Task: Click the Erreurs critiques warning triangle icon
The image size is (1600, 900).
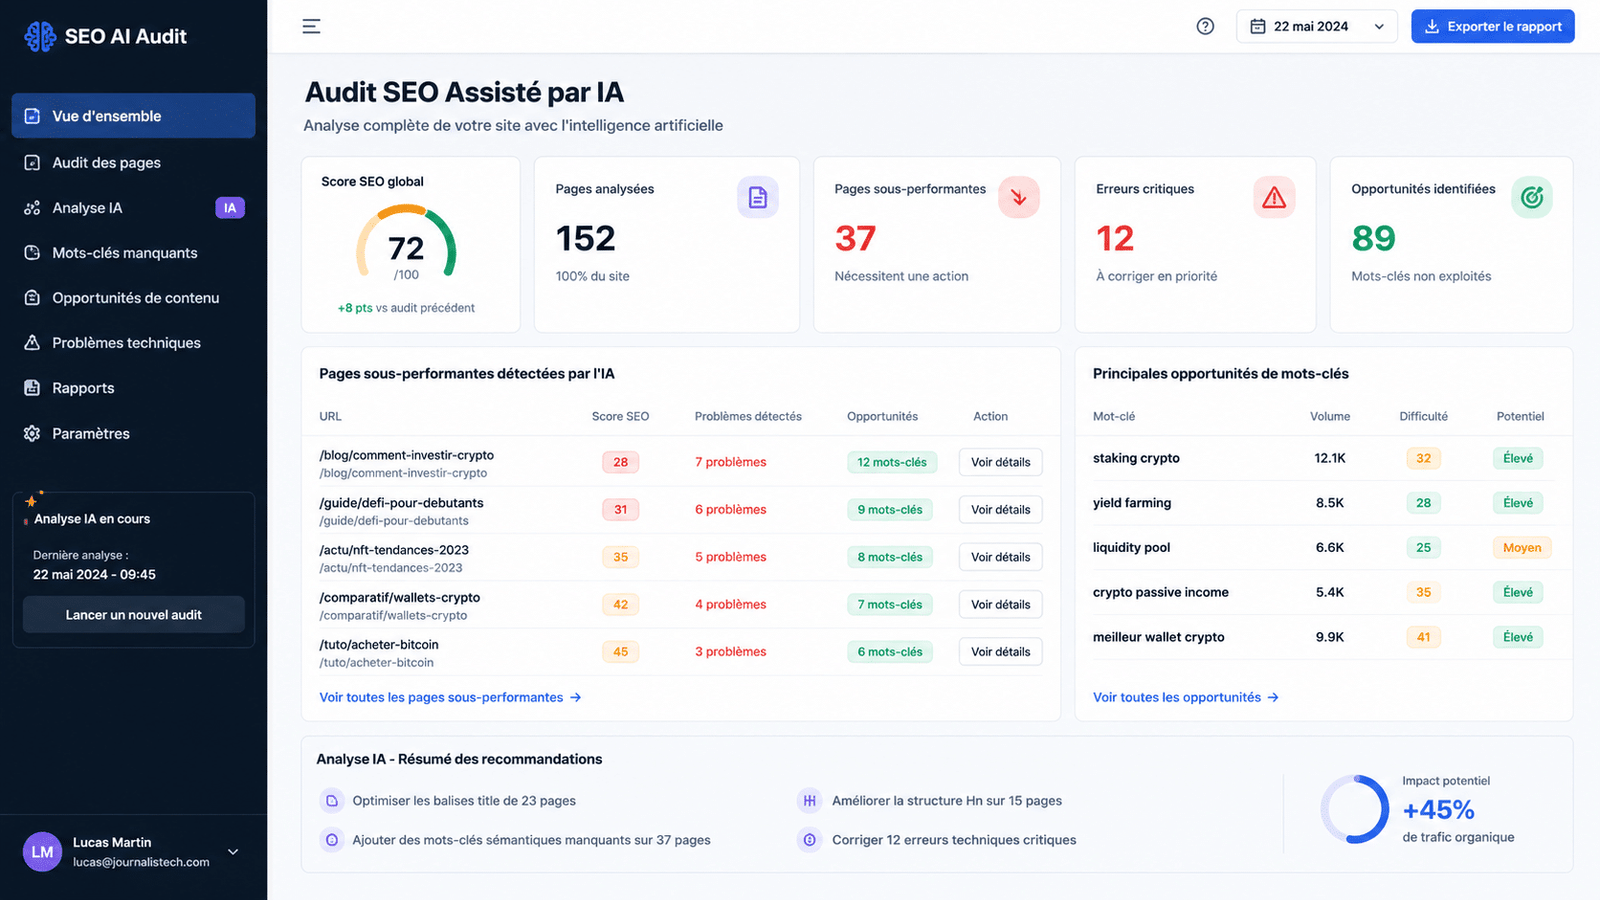Action: (x=1274, y=197)
